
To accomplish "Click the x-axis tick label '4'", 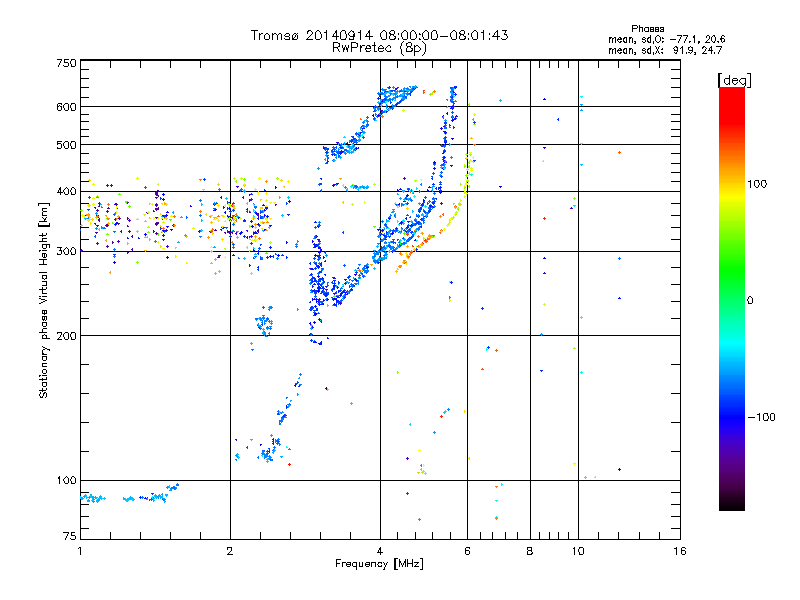I will click(x=380, y=551).
